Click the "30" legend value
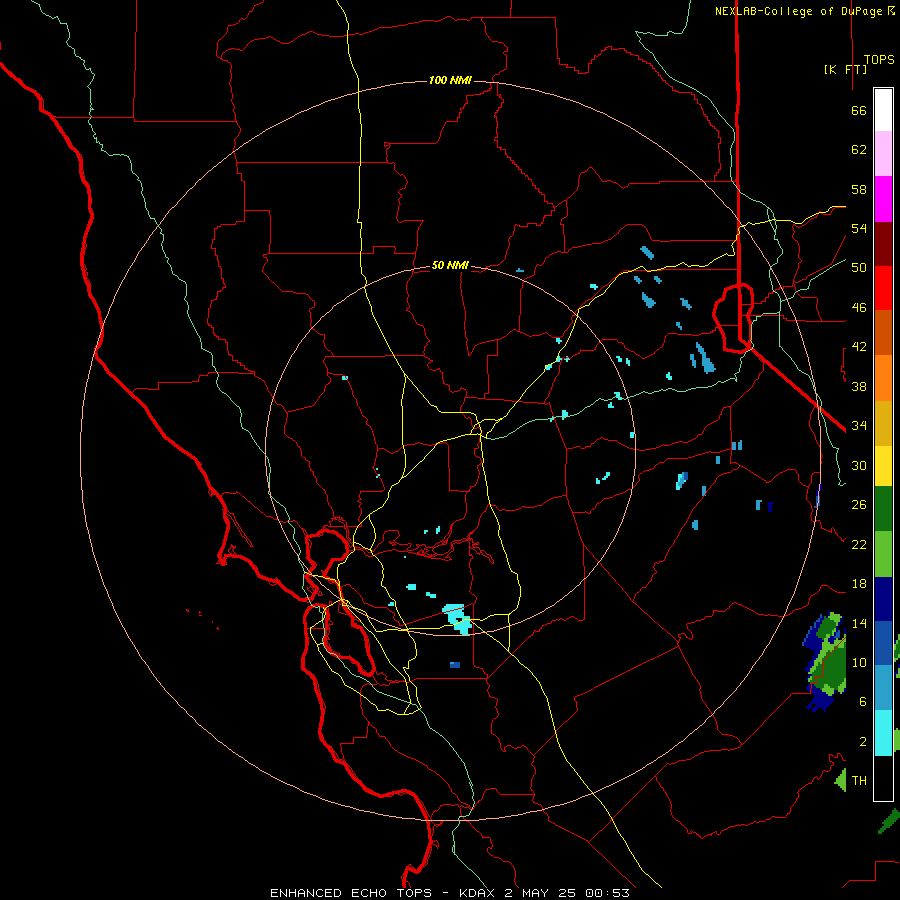Viewport: 900px width, 900px height. [x=859, y=465]
